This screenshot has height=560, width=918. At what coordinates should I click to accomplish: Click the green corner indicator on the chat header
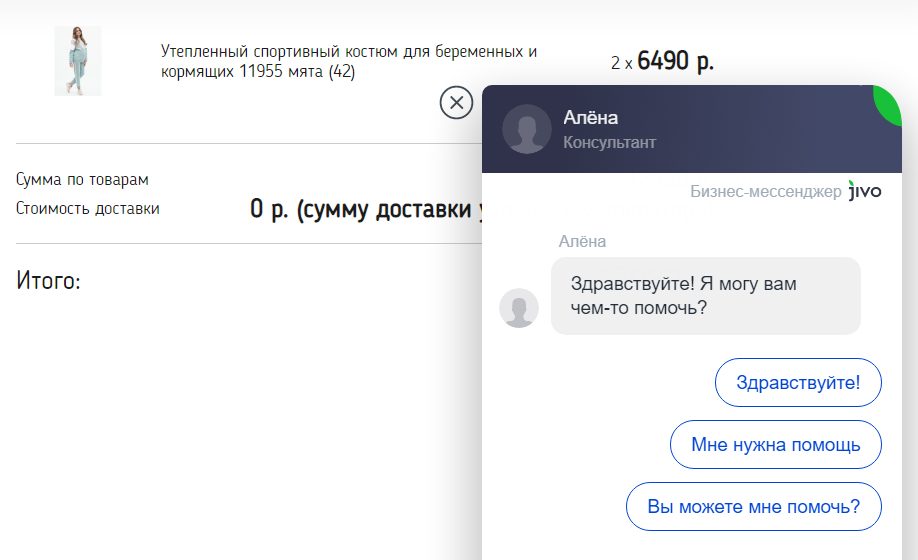tap(889, 104)
